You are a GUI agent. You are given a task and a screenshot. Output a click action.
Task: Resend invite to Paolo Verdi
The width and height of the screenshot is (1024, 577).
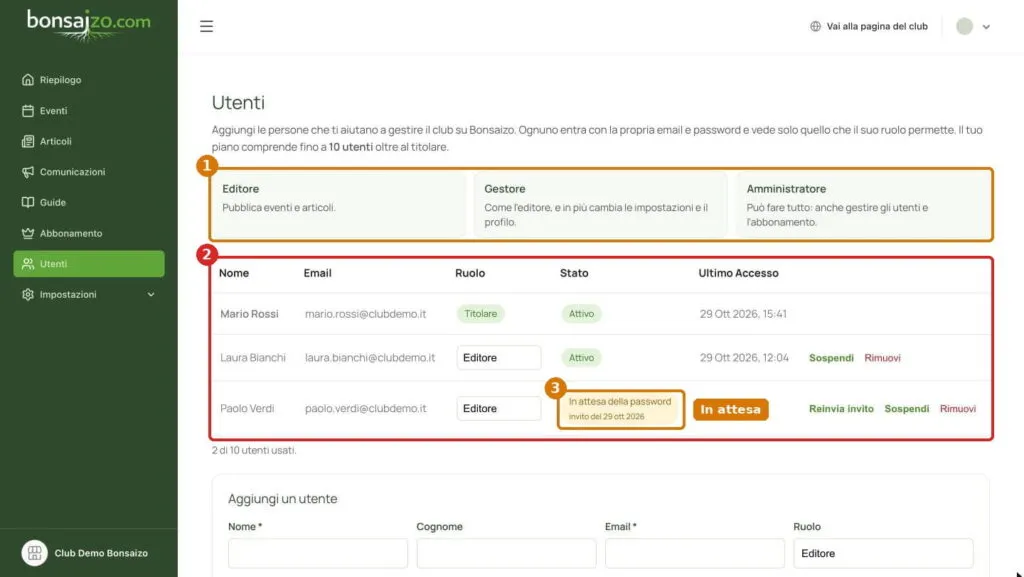841,409
